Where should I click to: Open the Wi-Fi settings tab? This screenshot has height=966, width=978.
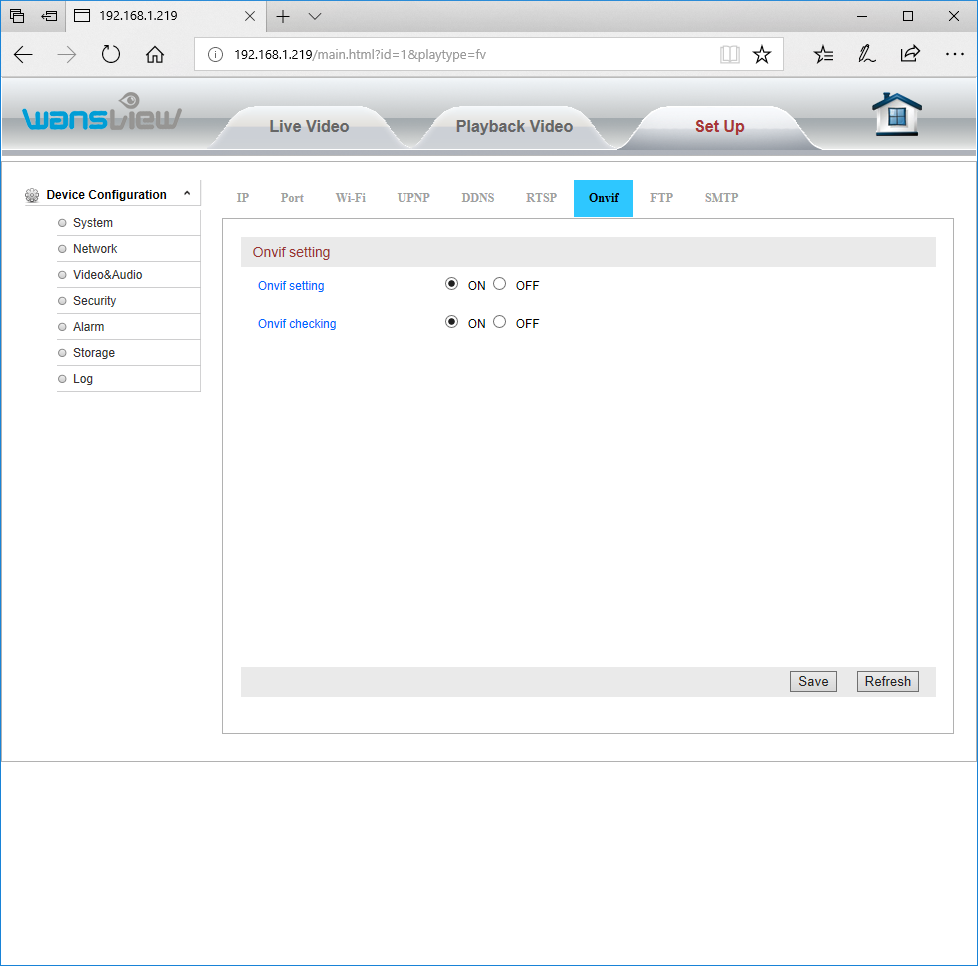[x=351, y=198]
